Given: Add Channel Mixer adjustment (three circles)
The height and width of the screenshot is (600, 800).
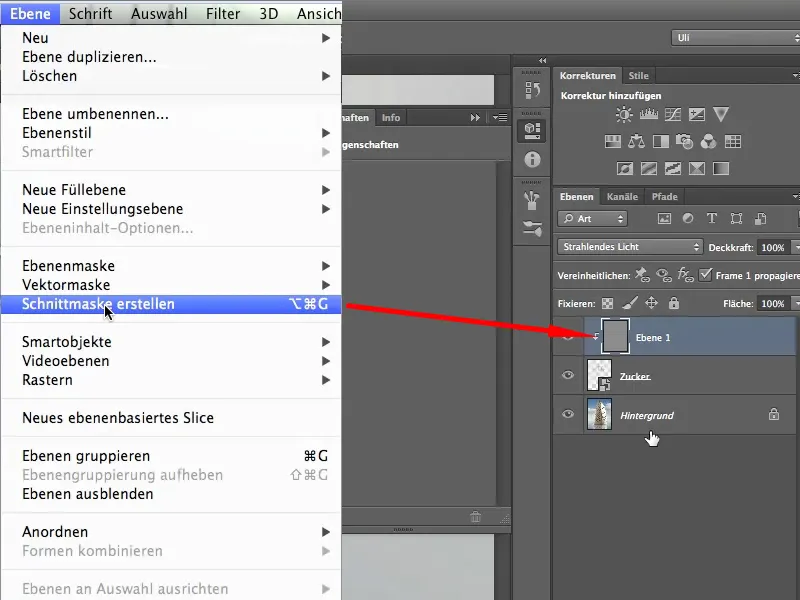Looking at the screenshot, I should click(708, 141).
